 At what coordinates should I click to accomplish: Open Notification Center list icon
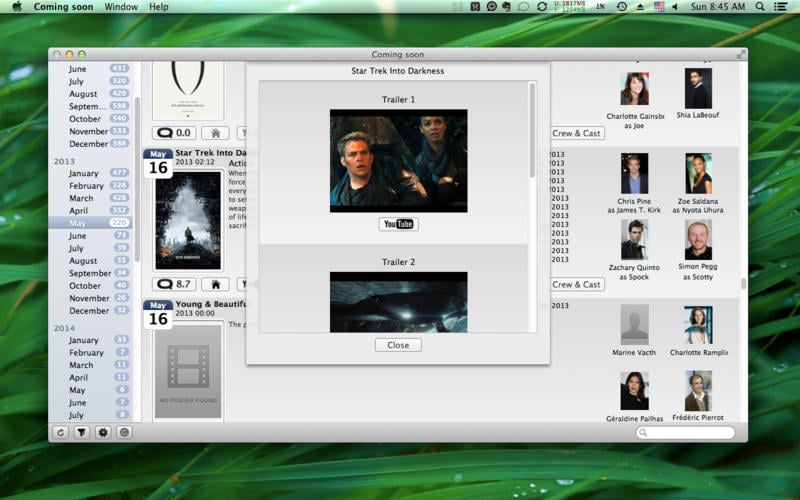coord(780,7)
